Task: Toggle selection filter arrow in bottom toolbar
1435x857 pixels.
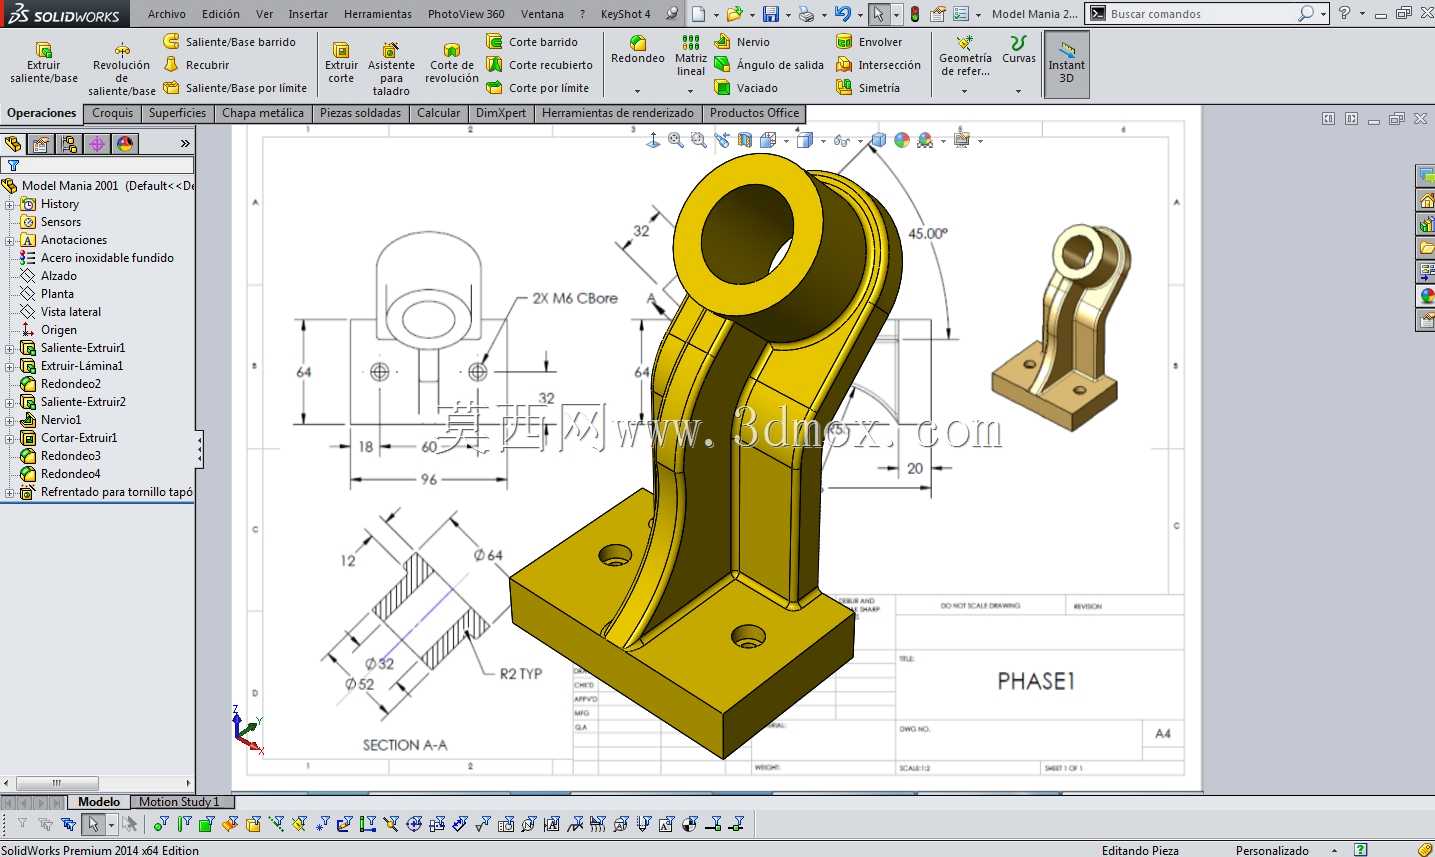Action: click(93, 825)
